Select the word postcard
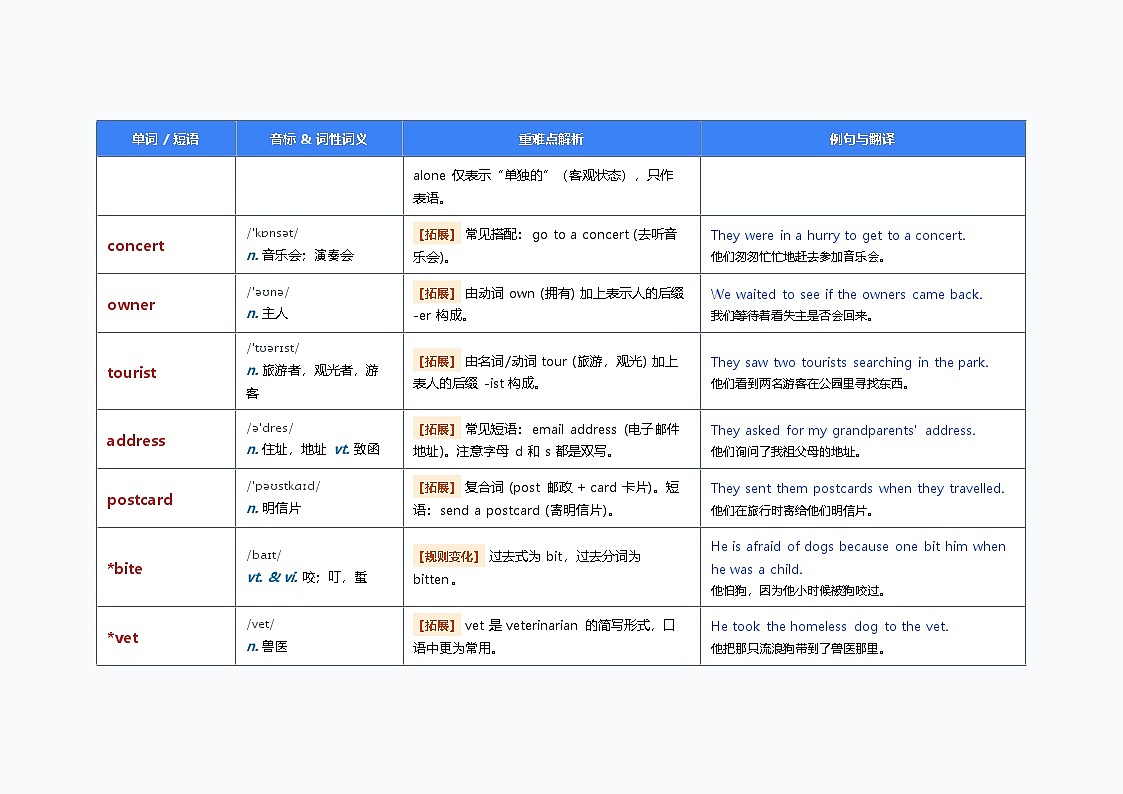This screenshot has height=794, width=1123. point(140,500)
